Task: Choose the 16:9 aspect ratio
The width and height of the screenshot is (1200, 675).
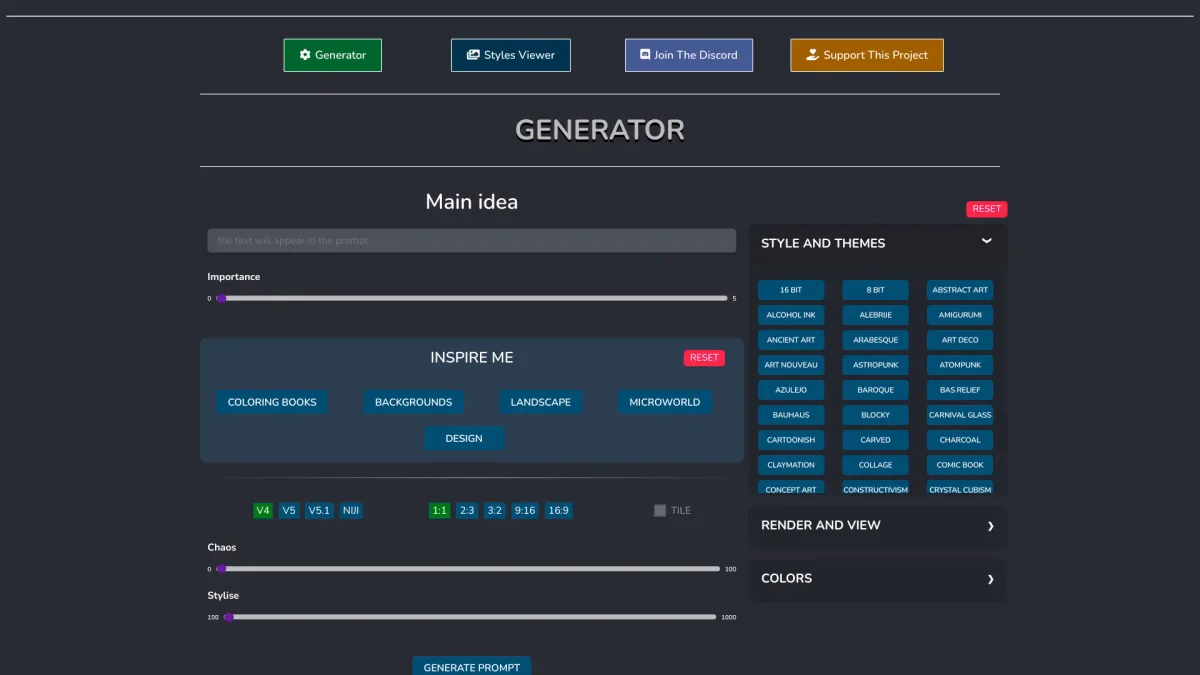Action: click(x=558, y=511)
